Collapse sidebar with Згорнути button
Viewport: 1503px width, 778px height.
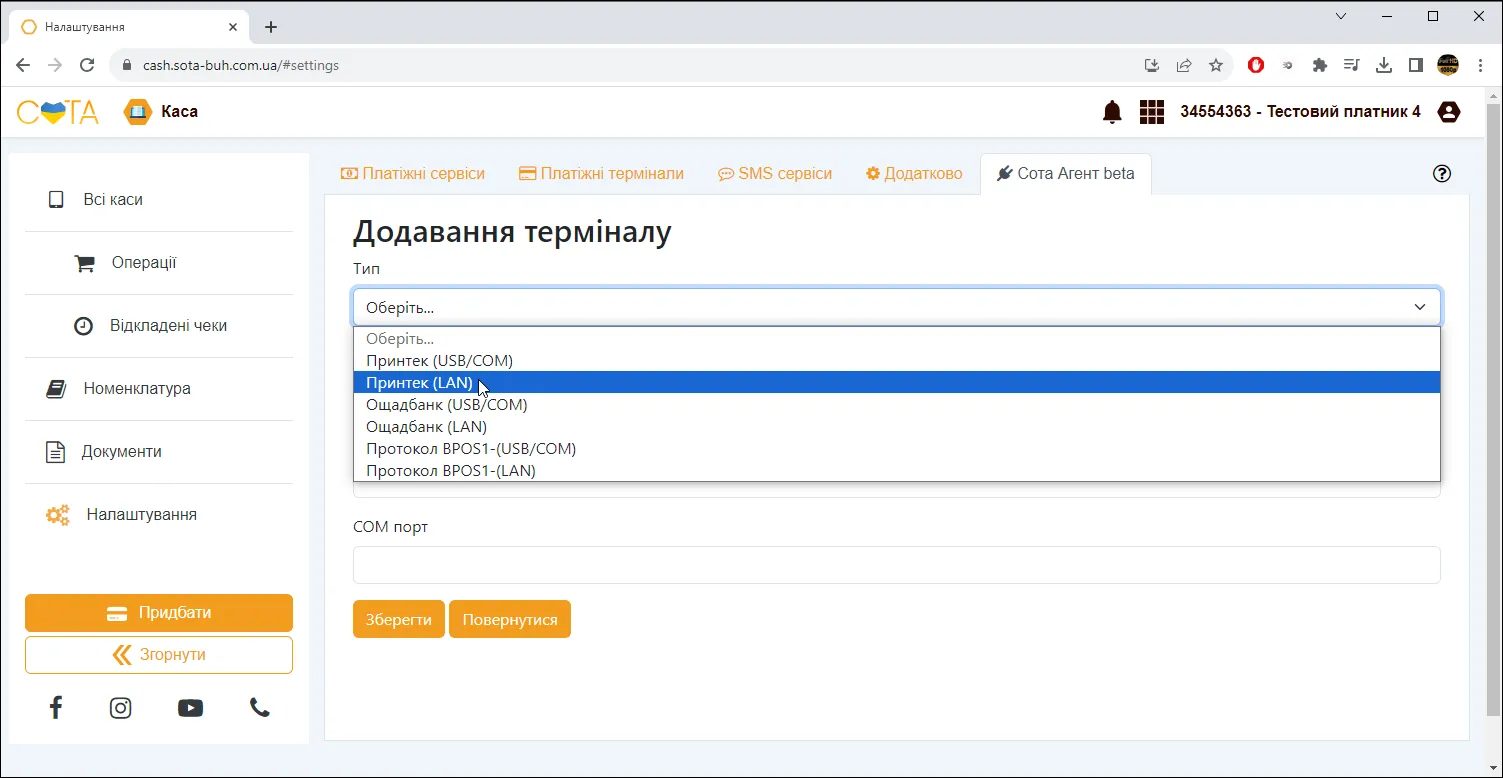pos(159,655)
